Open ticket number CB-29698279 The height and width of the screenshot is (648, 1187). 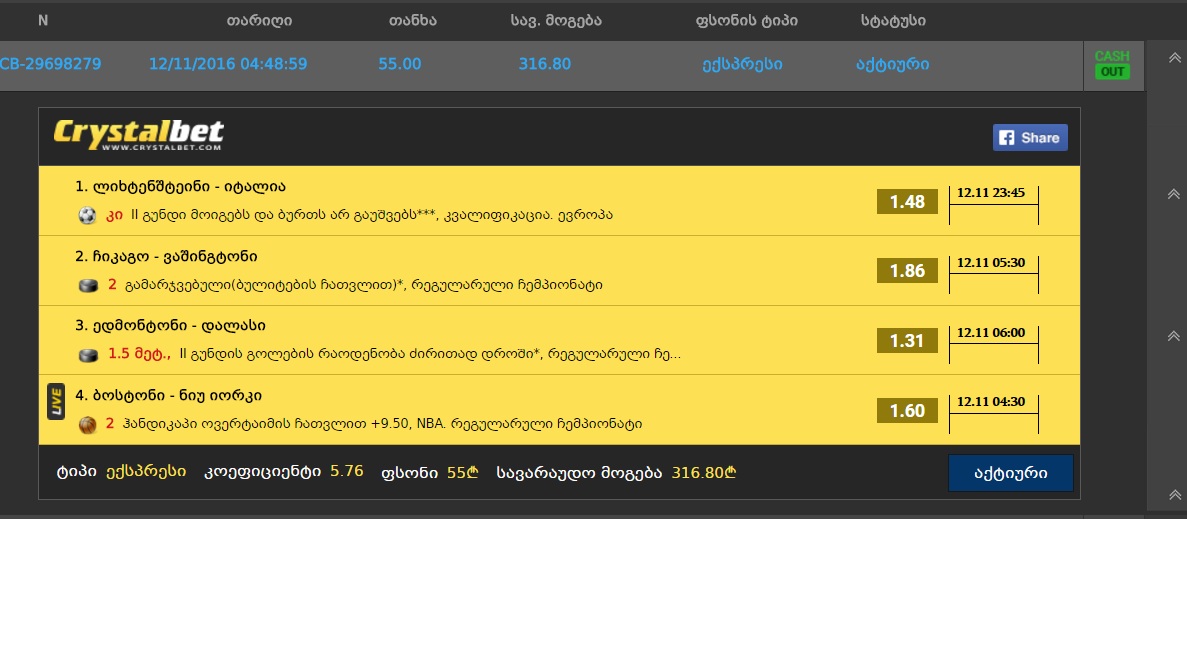50,64
